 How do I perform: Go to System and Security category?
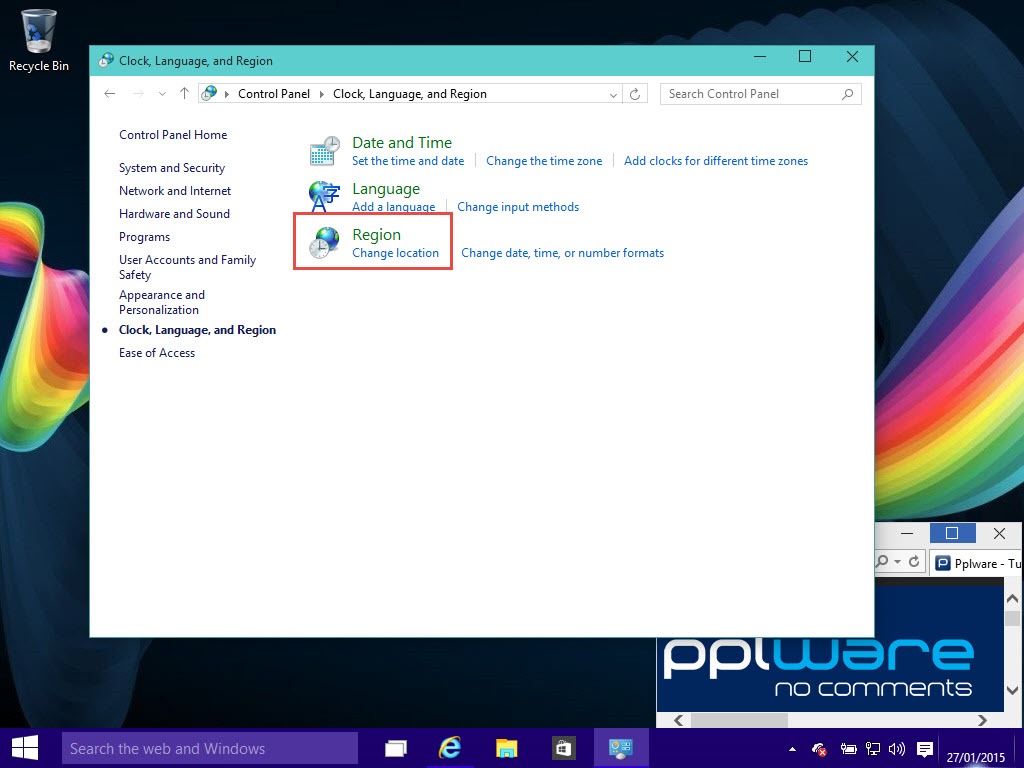click(x=172, y=168)
